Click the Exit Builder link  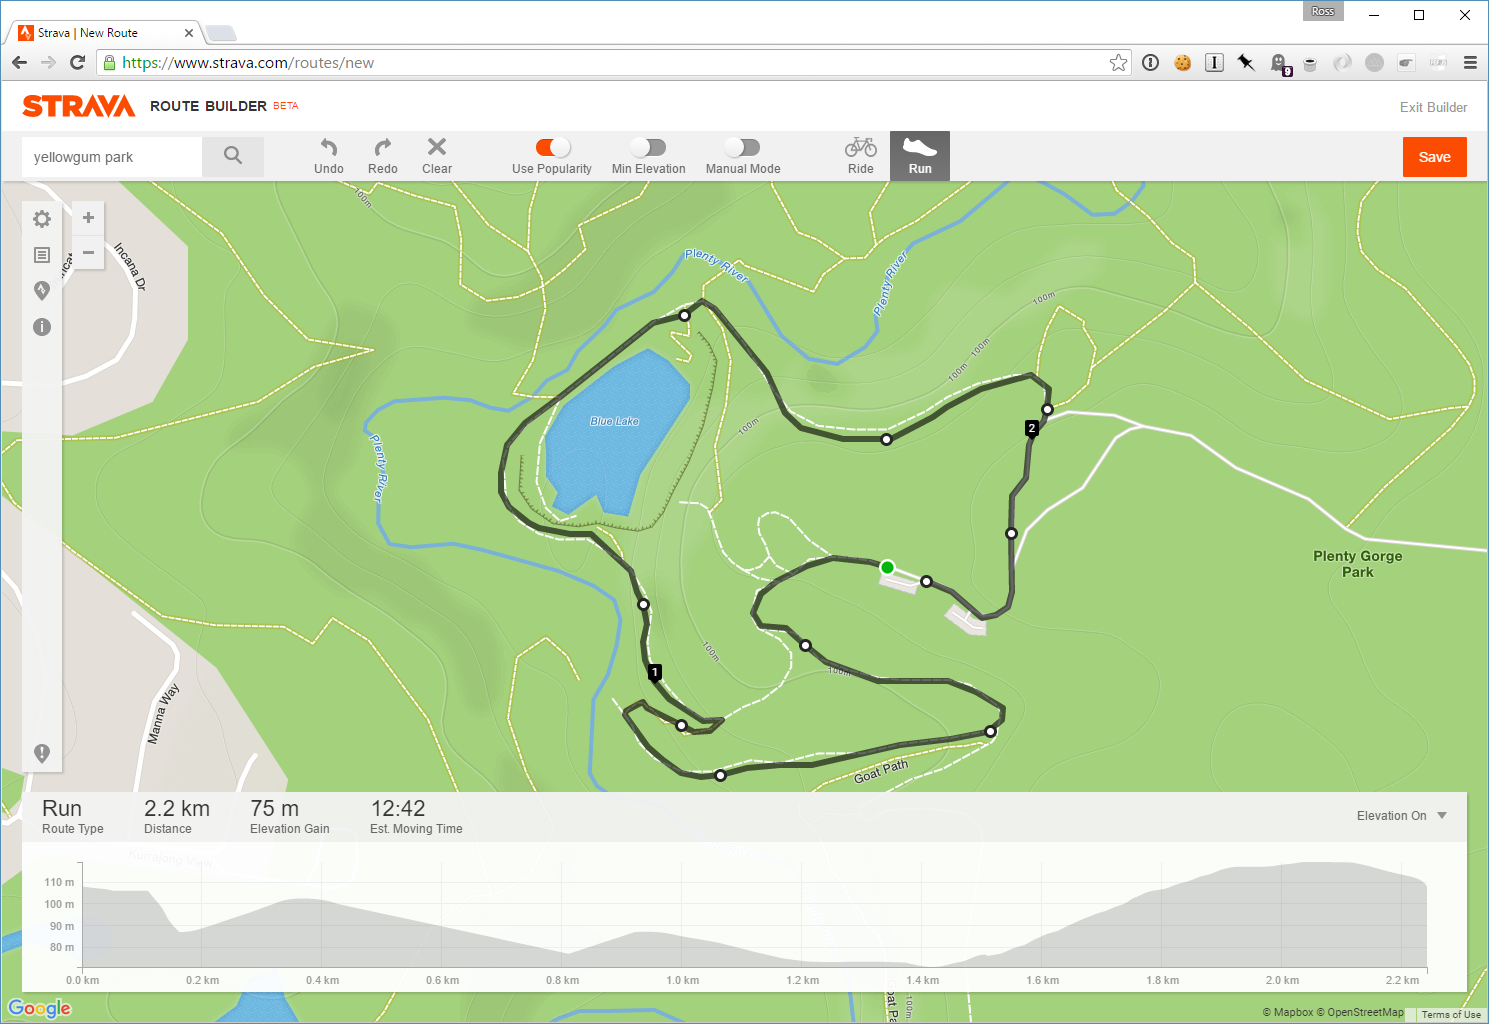point(1433,107)
